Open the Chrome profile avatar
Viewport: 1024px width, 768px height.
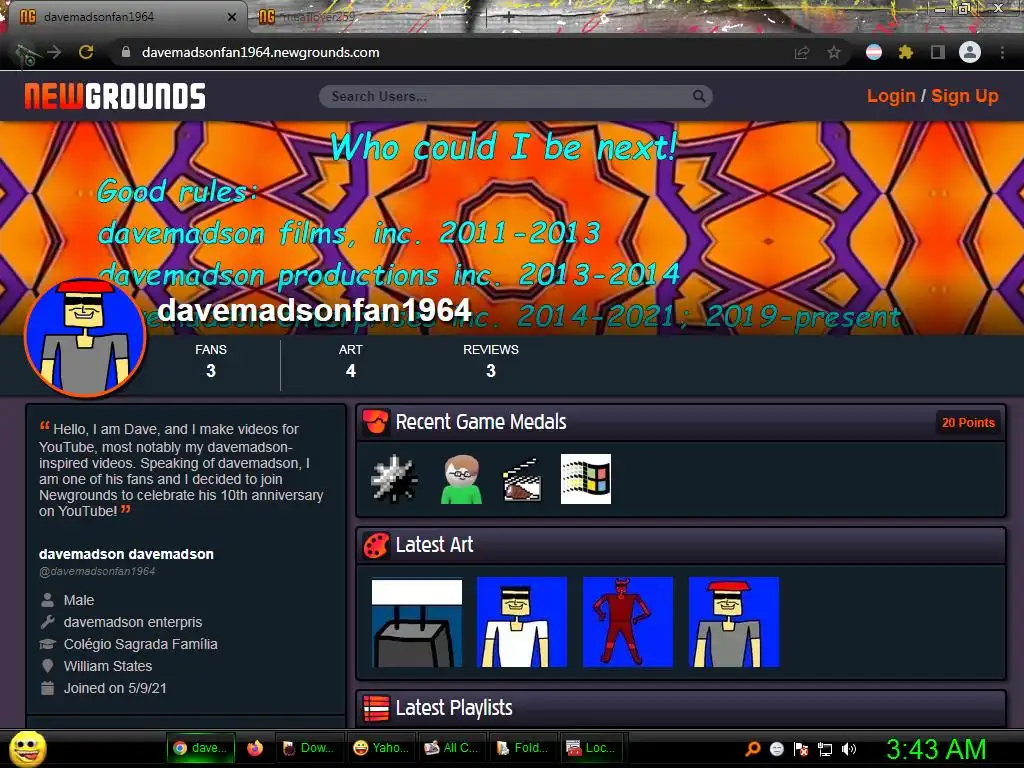coord(970,52)
